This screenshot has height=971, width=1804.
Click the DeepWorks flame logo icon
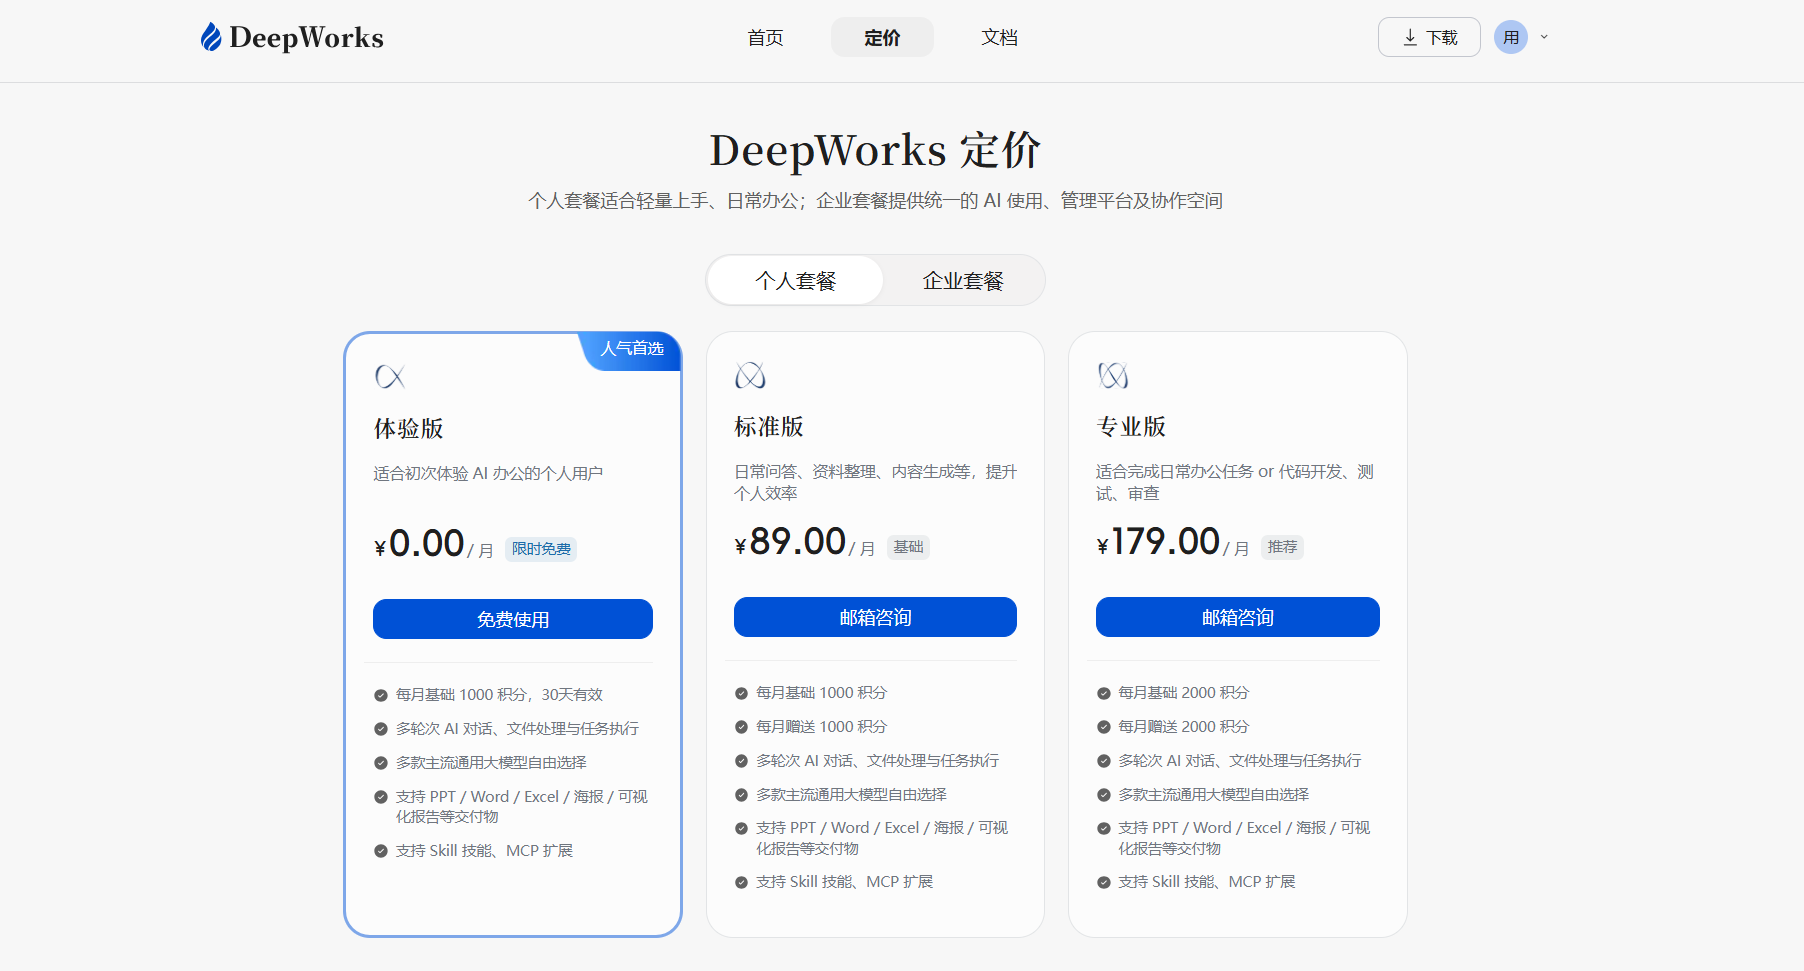211,37
